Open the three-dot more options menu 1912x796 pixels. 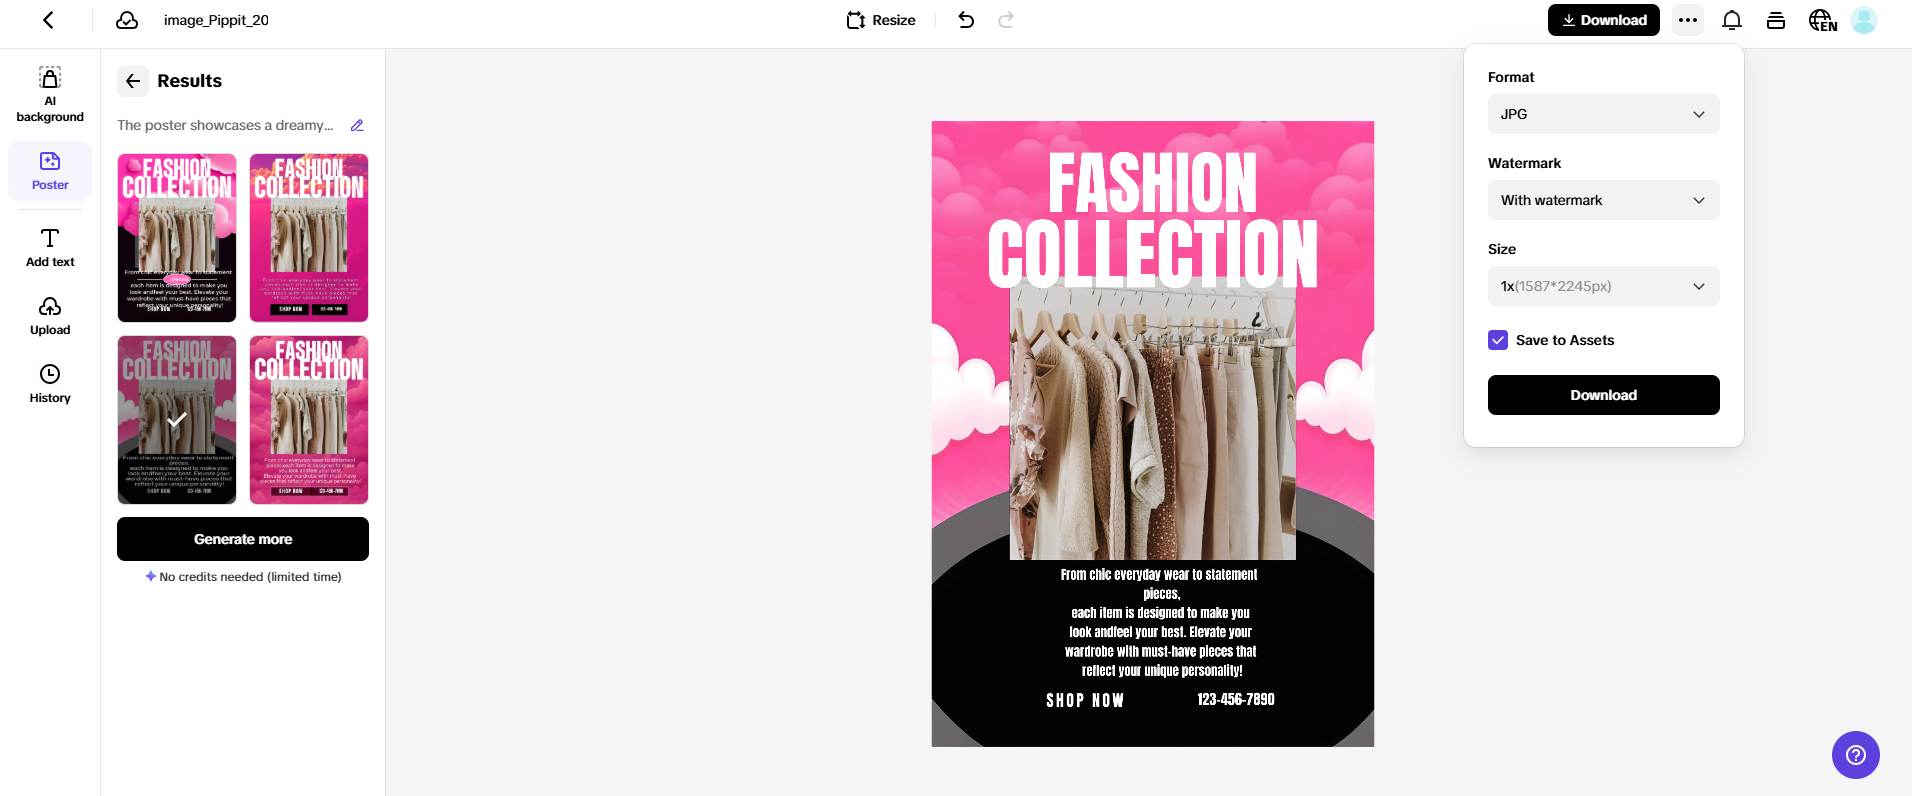1688,20
